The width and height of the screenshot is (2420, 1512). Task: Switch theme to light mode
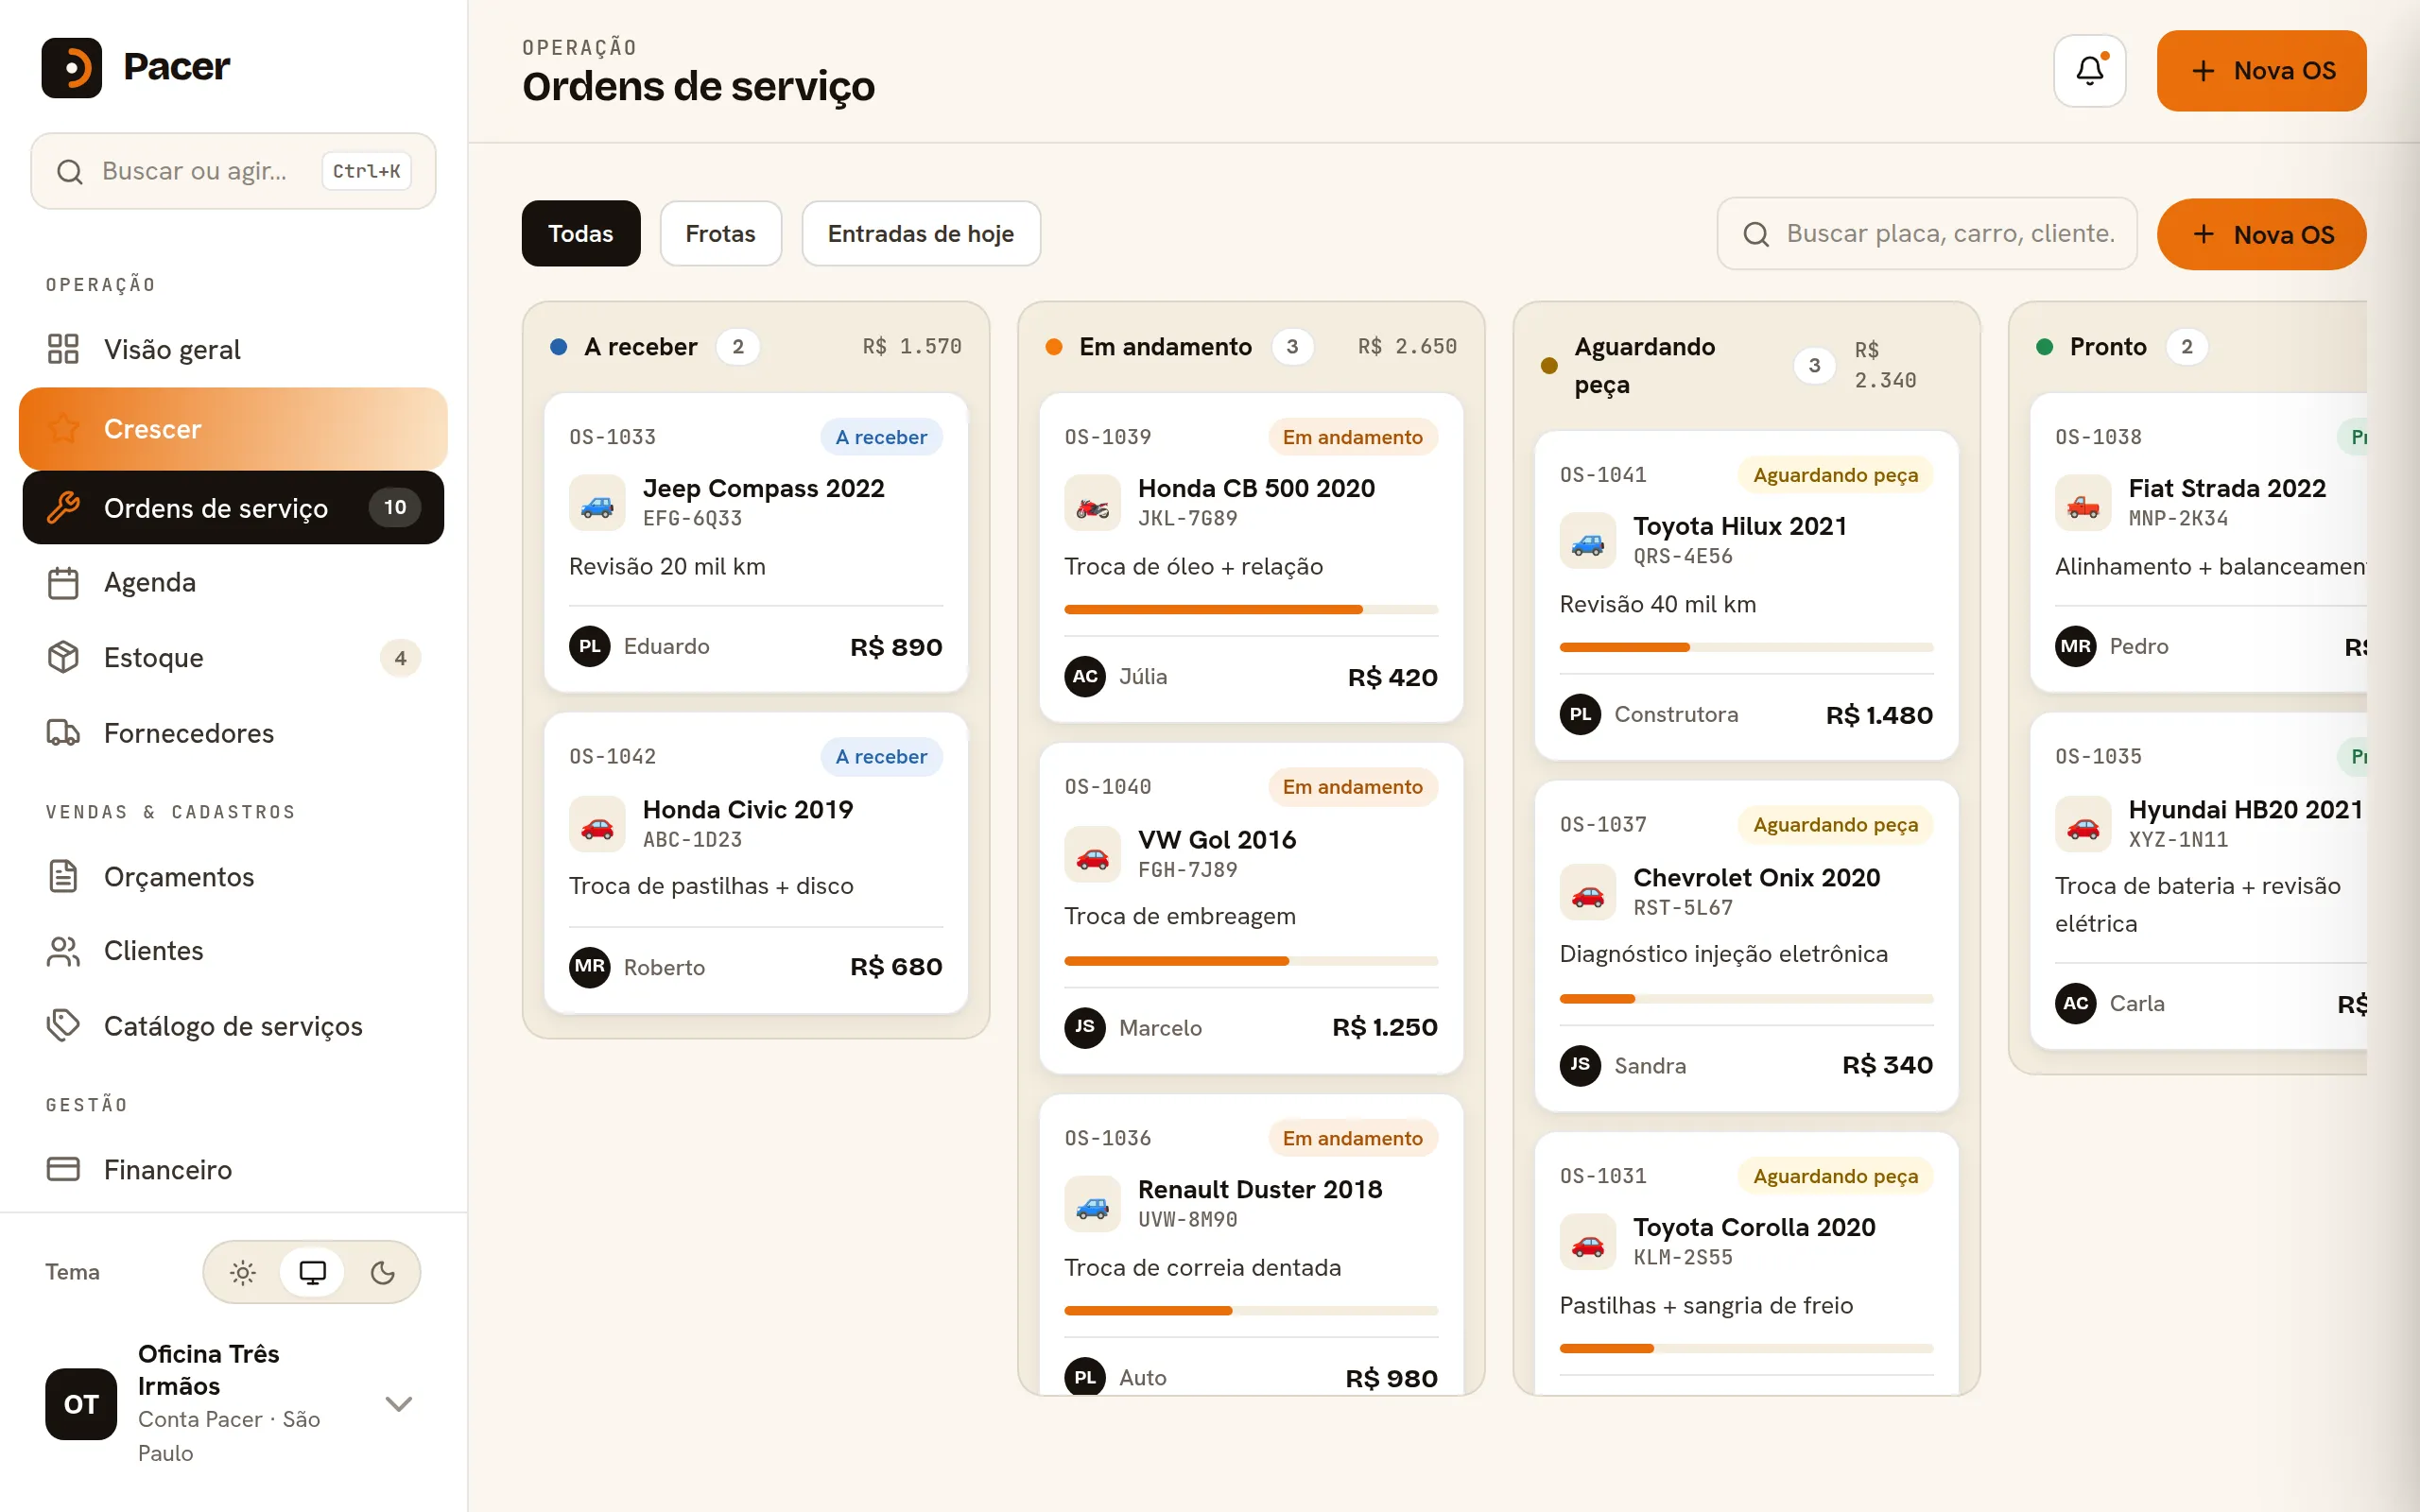[243, 1272]
